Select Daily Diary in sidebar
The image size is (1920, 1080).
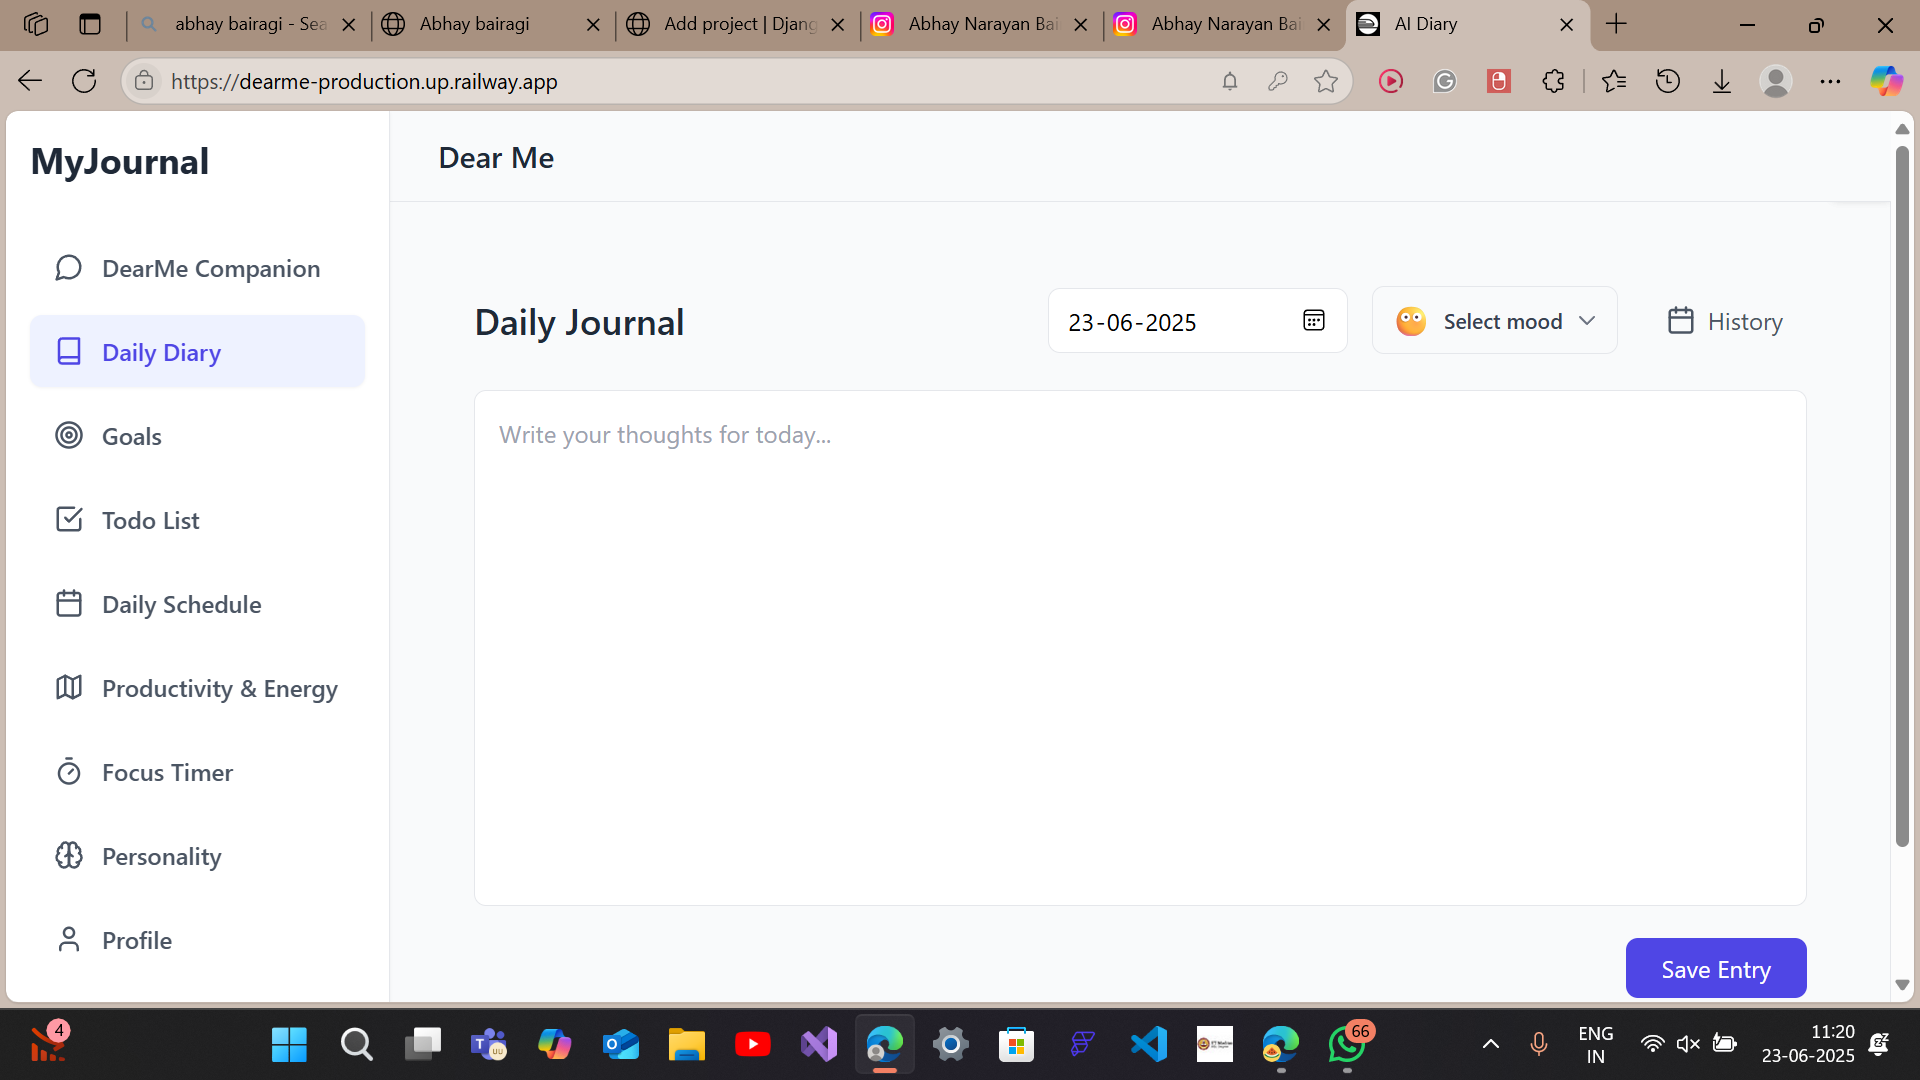click(197, 352)
